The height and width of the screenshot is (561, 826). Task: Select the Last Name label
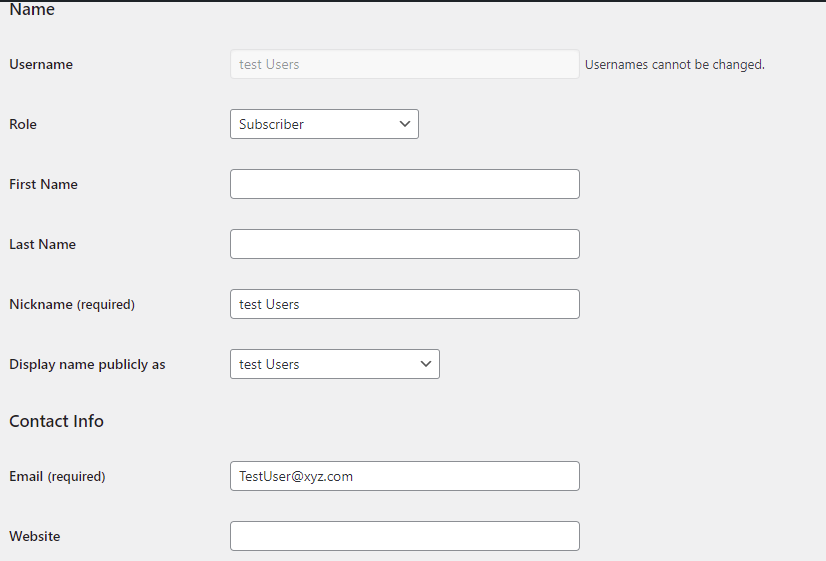click(x=42, y=244)
